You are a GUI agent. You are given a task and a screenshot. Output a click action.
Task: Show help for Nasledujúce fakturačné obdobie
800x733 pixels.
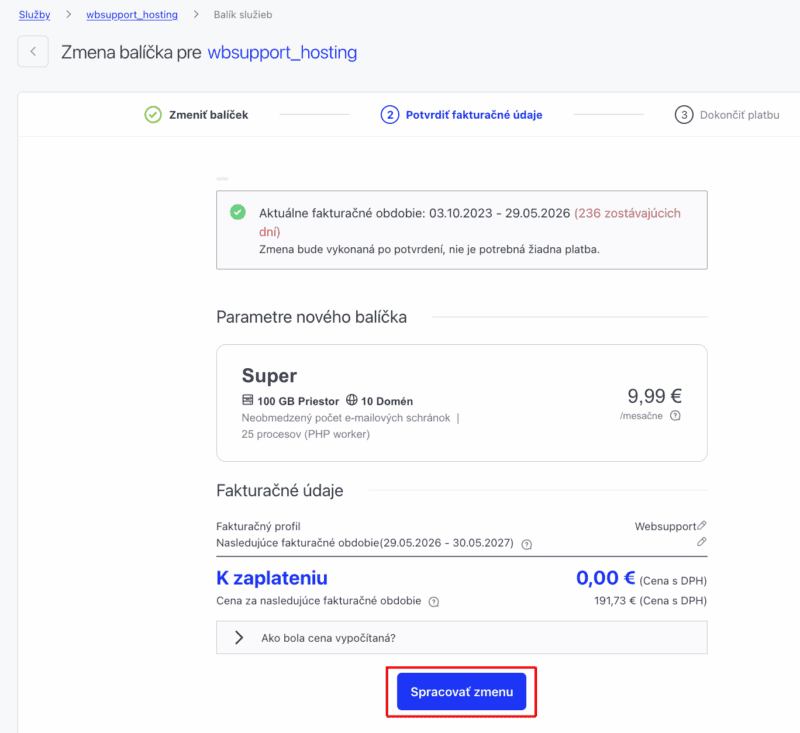click(x=527, y=544)
